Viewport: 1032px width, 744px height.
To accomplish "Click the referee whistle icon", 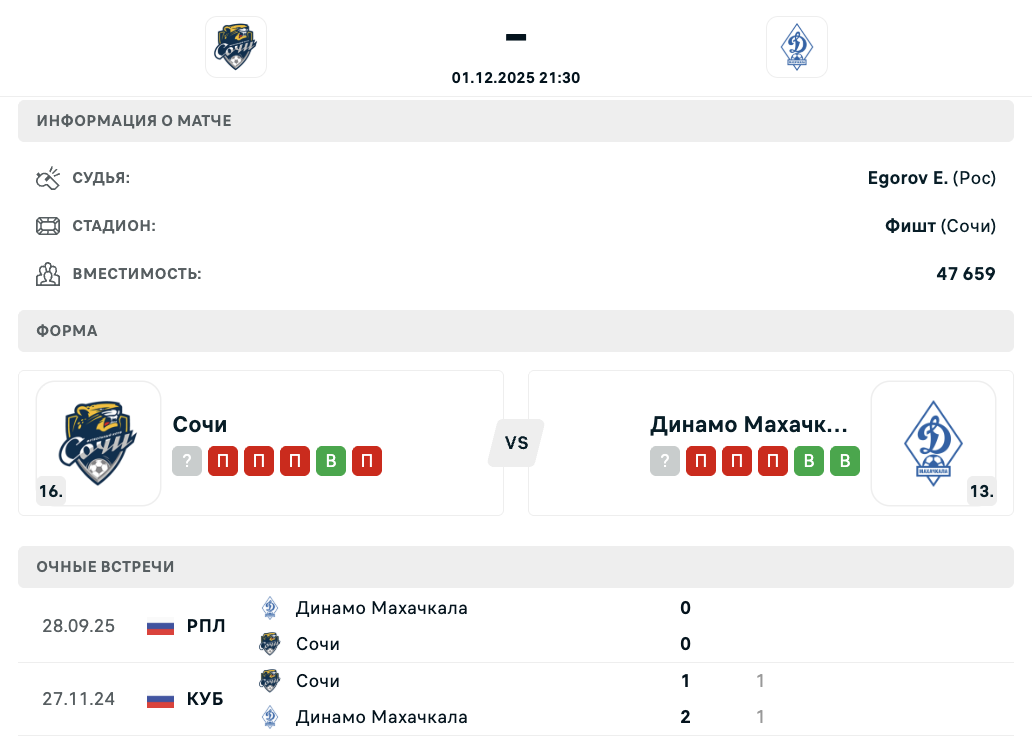I will pyautogui.click(x=48, y=179).
